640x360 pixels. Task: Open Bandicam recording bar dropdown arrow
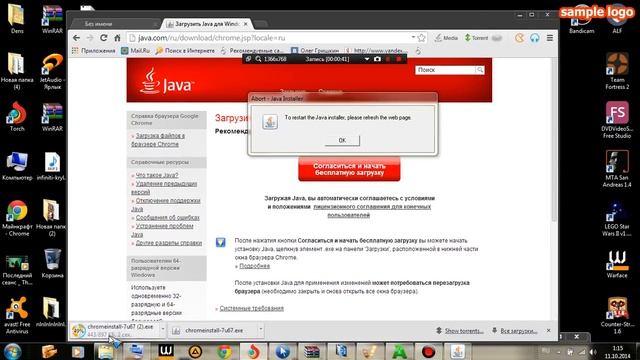click(x=367, y=59)
